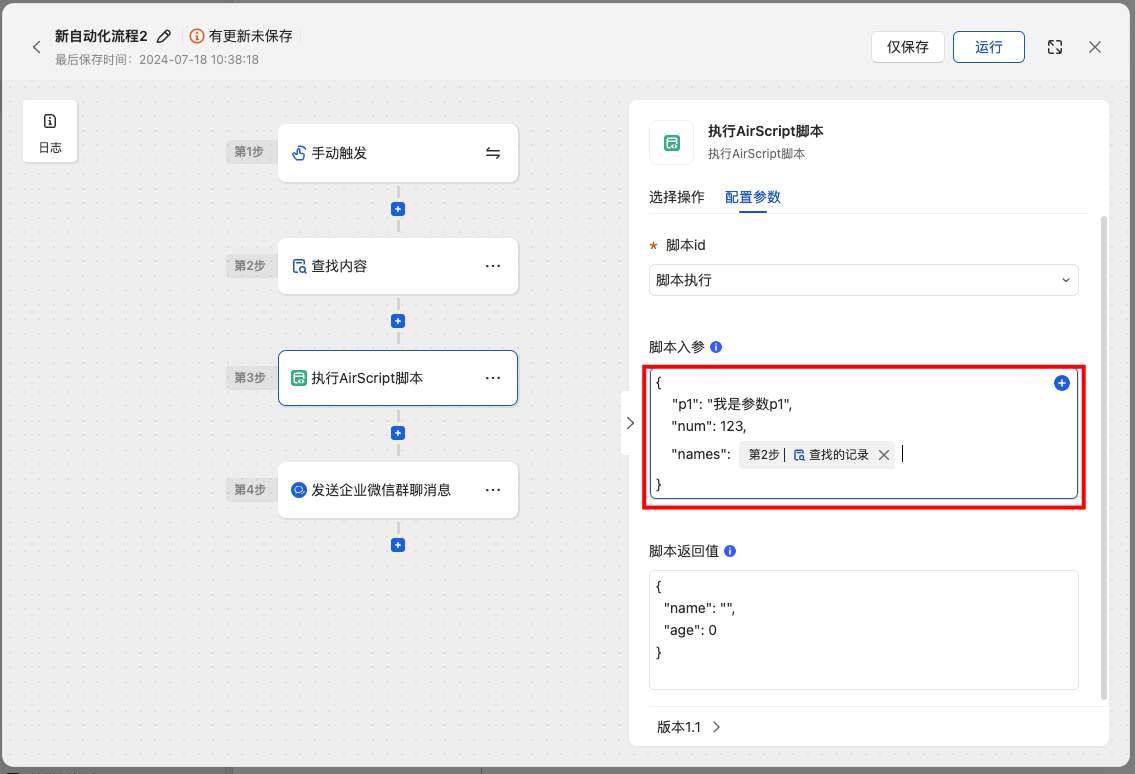The image size is (1135, 774).
Task: Open the 日志 log panel
Action: coord(50,133)
